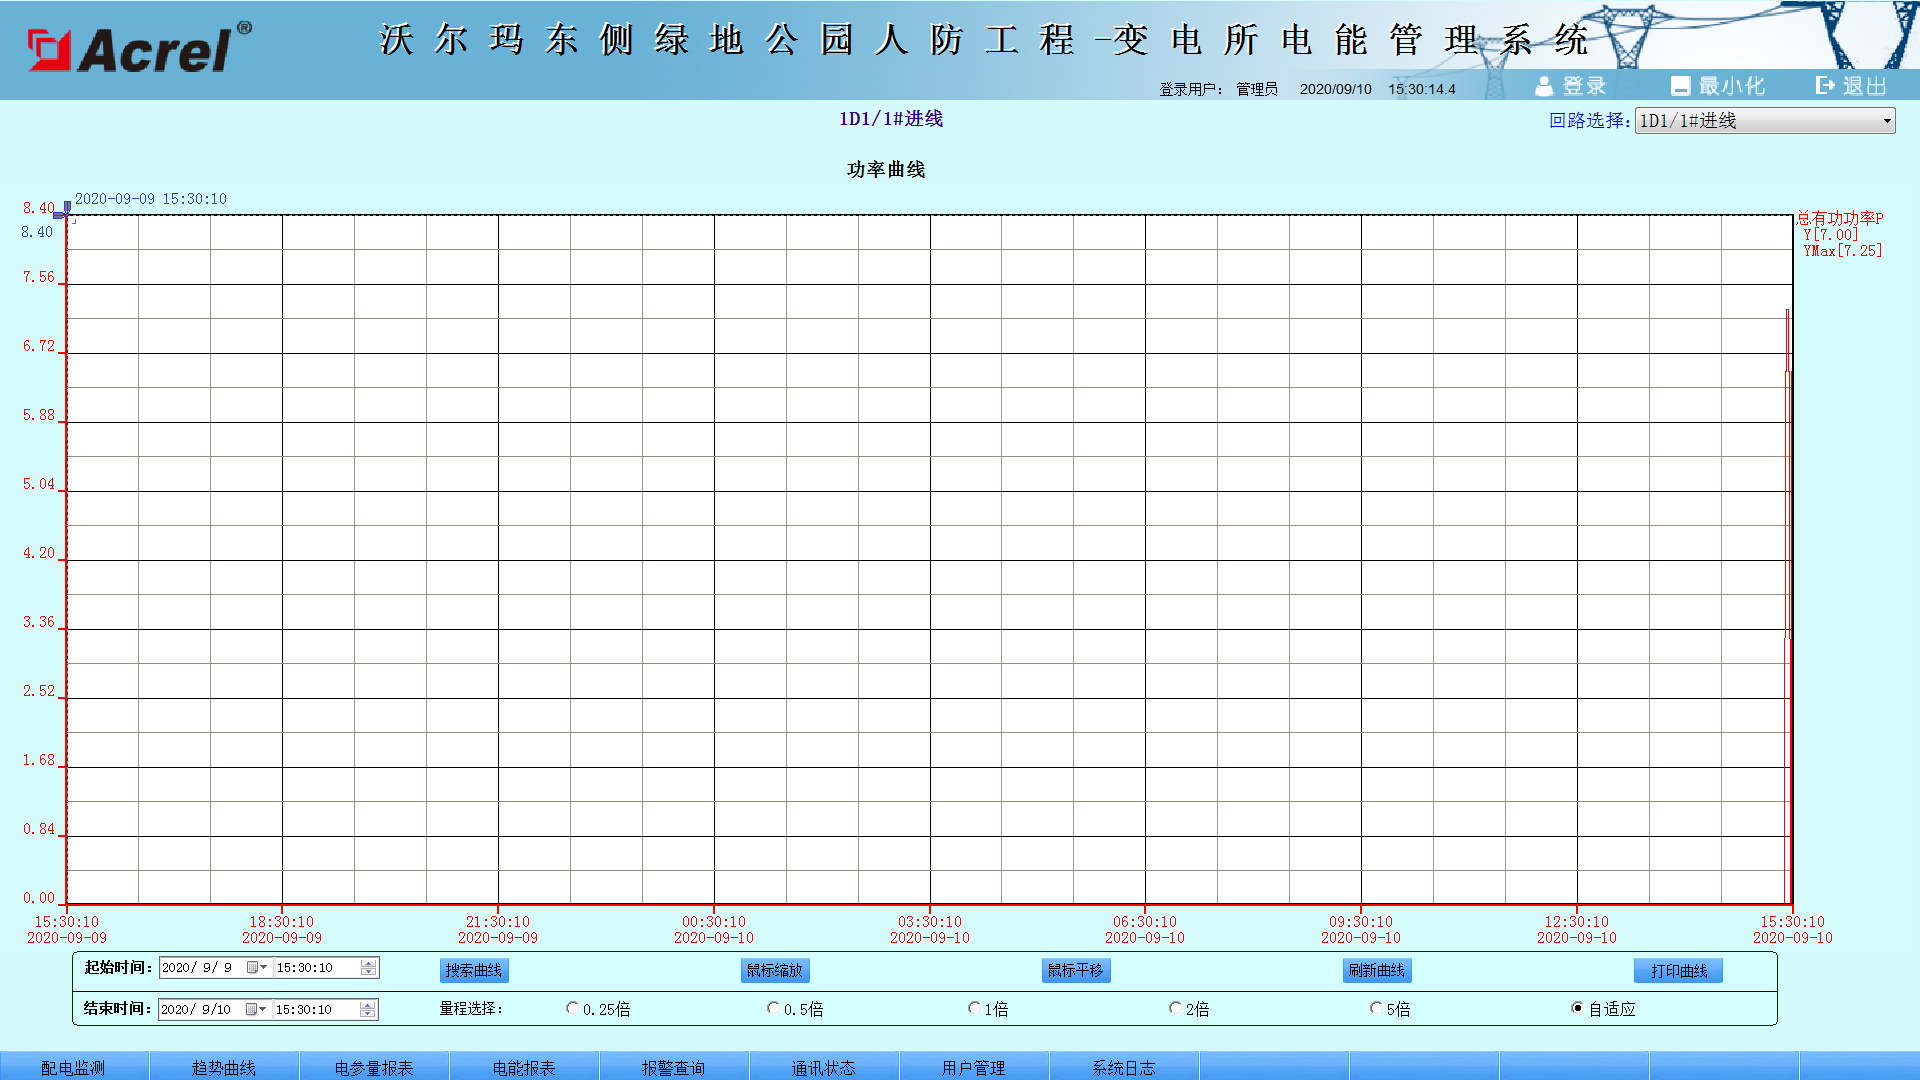
Task: Switch to the 报警查询 tab
Action: 673,1067
